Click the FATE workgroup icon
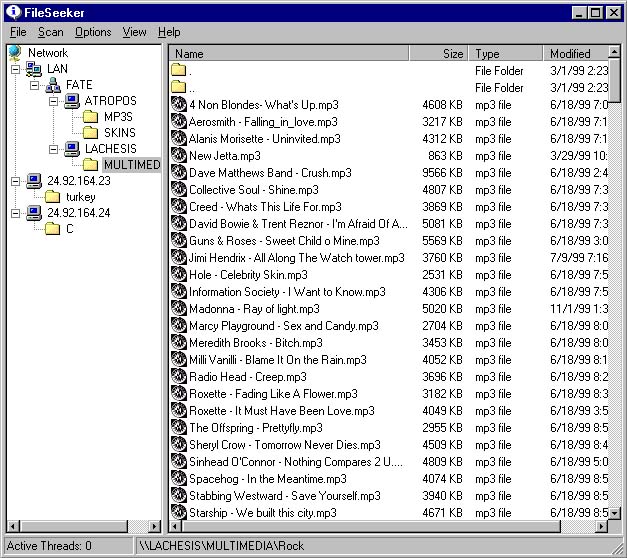 click(x=53, y=85)
